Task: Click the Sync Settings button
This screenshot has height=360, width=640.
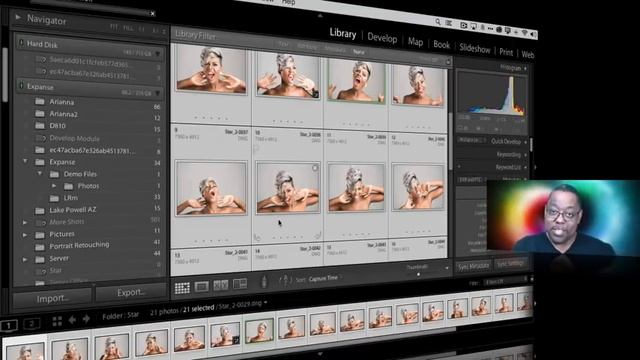Action: coord(510,263)
